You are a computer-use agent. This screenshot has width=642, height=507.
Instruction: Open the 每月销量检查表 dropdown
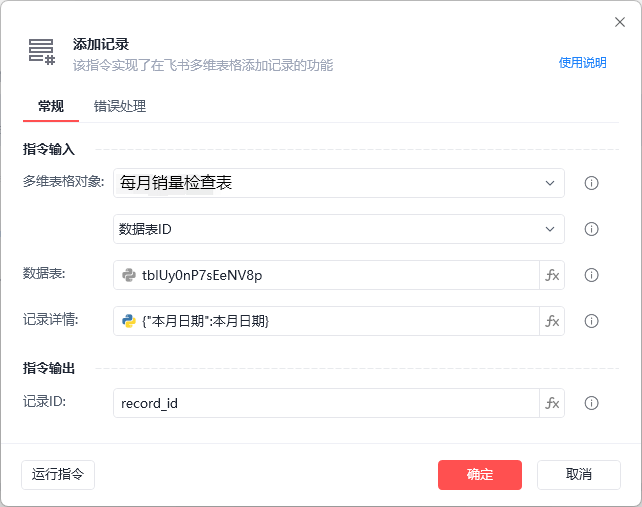coord(338,183)
